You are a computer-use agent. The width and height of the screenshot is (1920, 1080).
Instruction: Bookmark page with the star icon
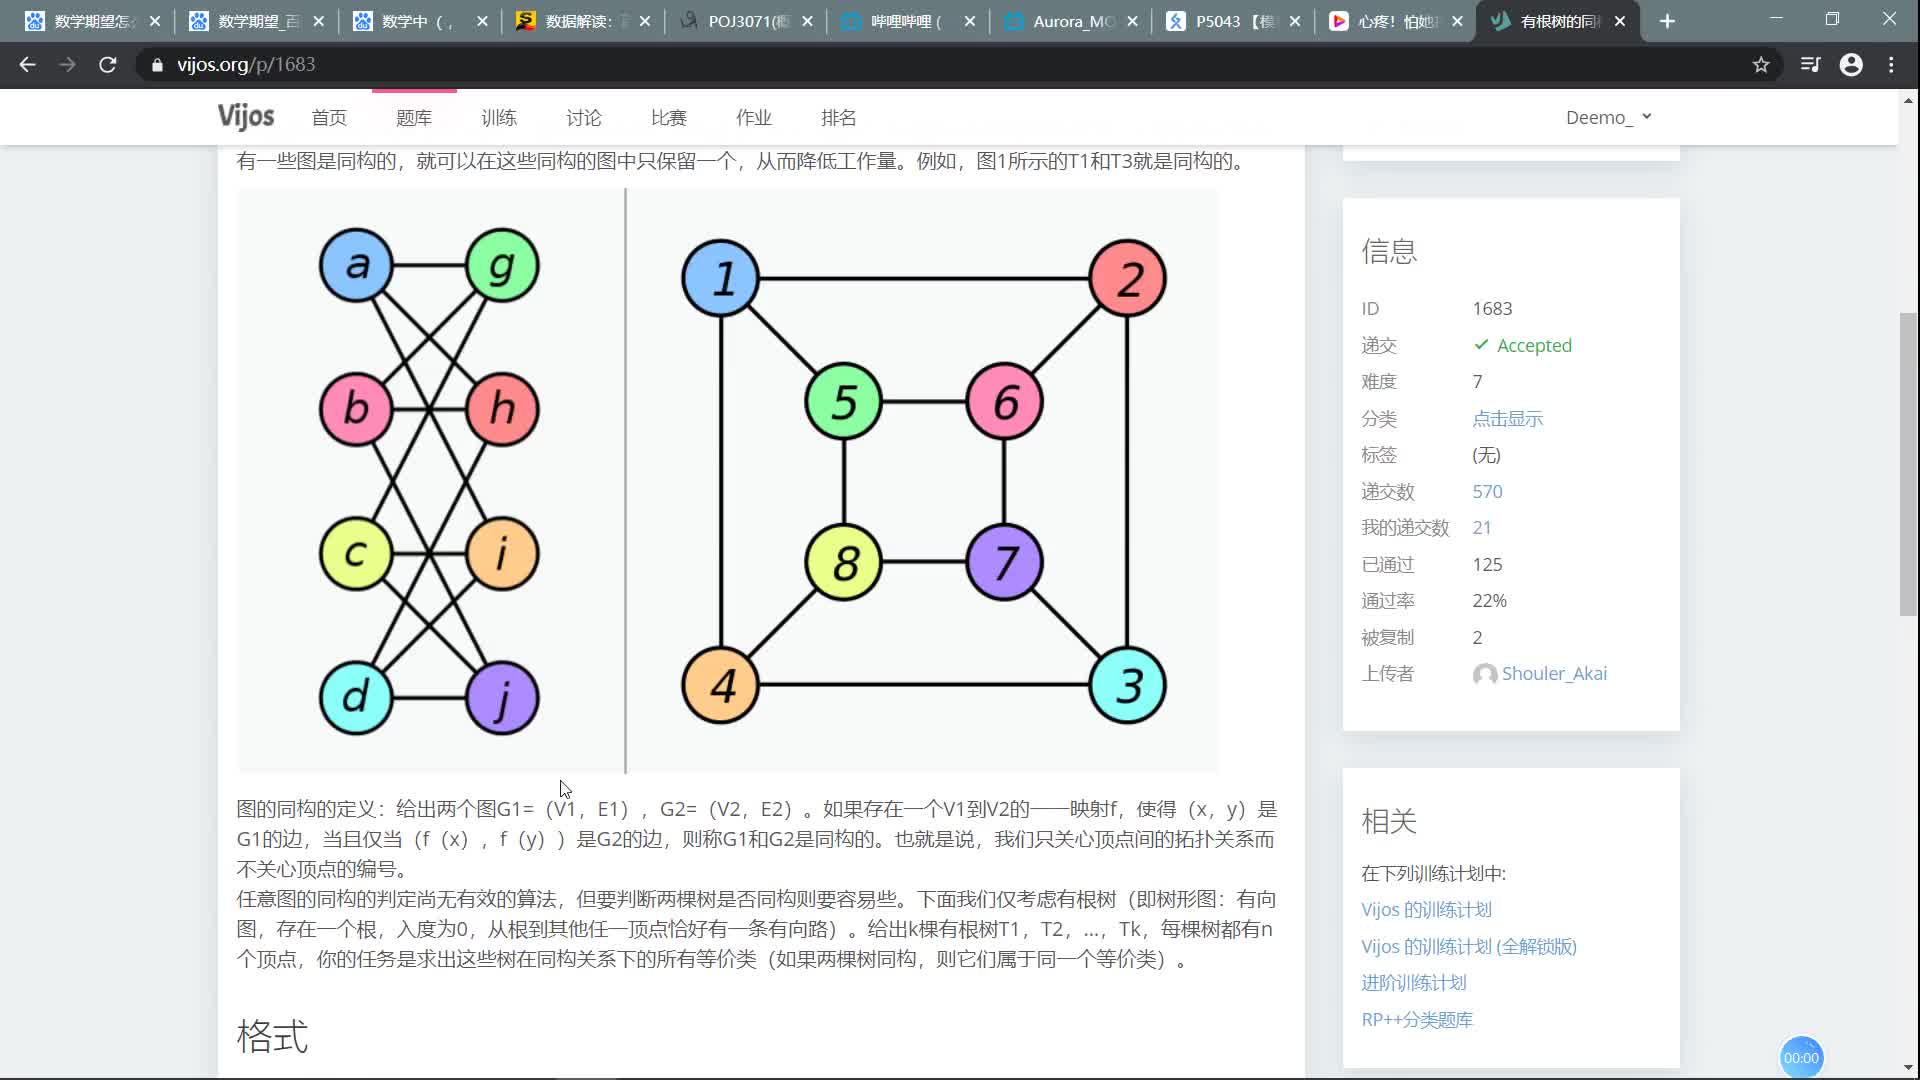tap(1761, 64)
